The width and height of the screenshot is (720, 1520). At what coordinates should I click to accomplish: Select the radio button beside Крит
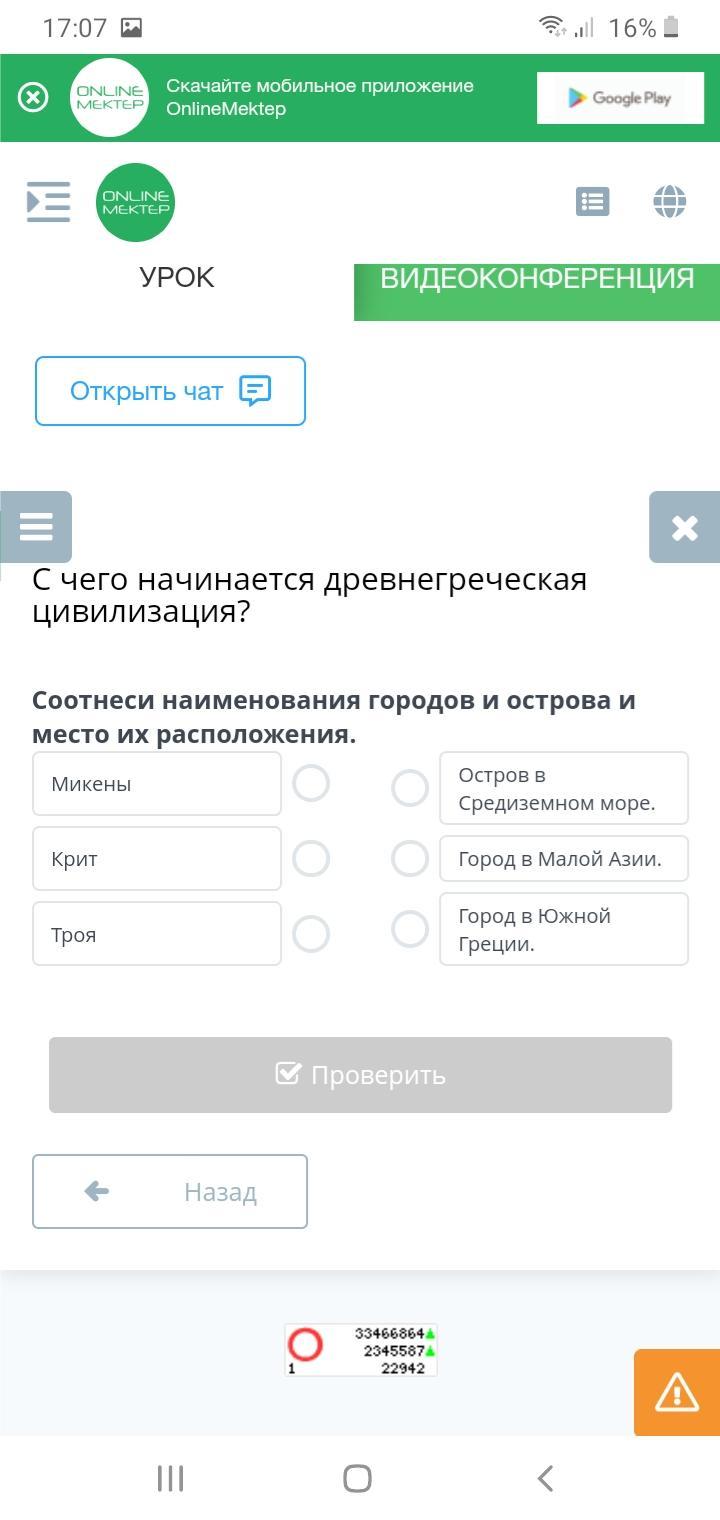tap(311, 858)
